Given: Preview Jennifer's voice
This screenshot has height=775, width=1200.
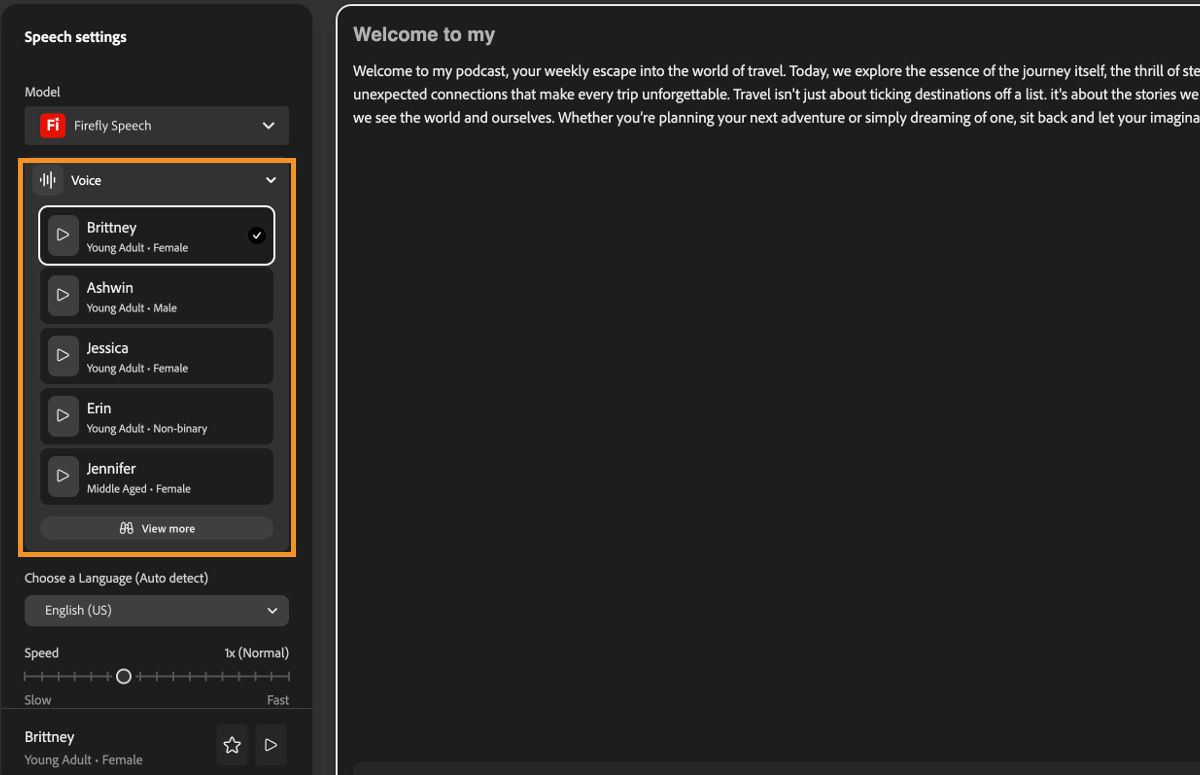Looking at the screenshot, I should [x=62, y=476].
